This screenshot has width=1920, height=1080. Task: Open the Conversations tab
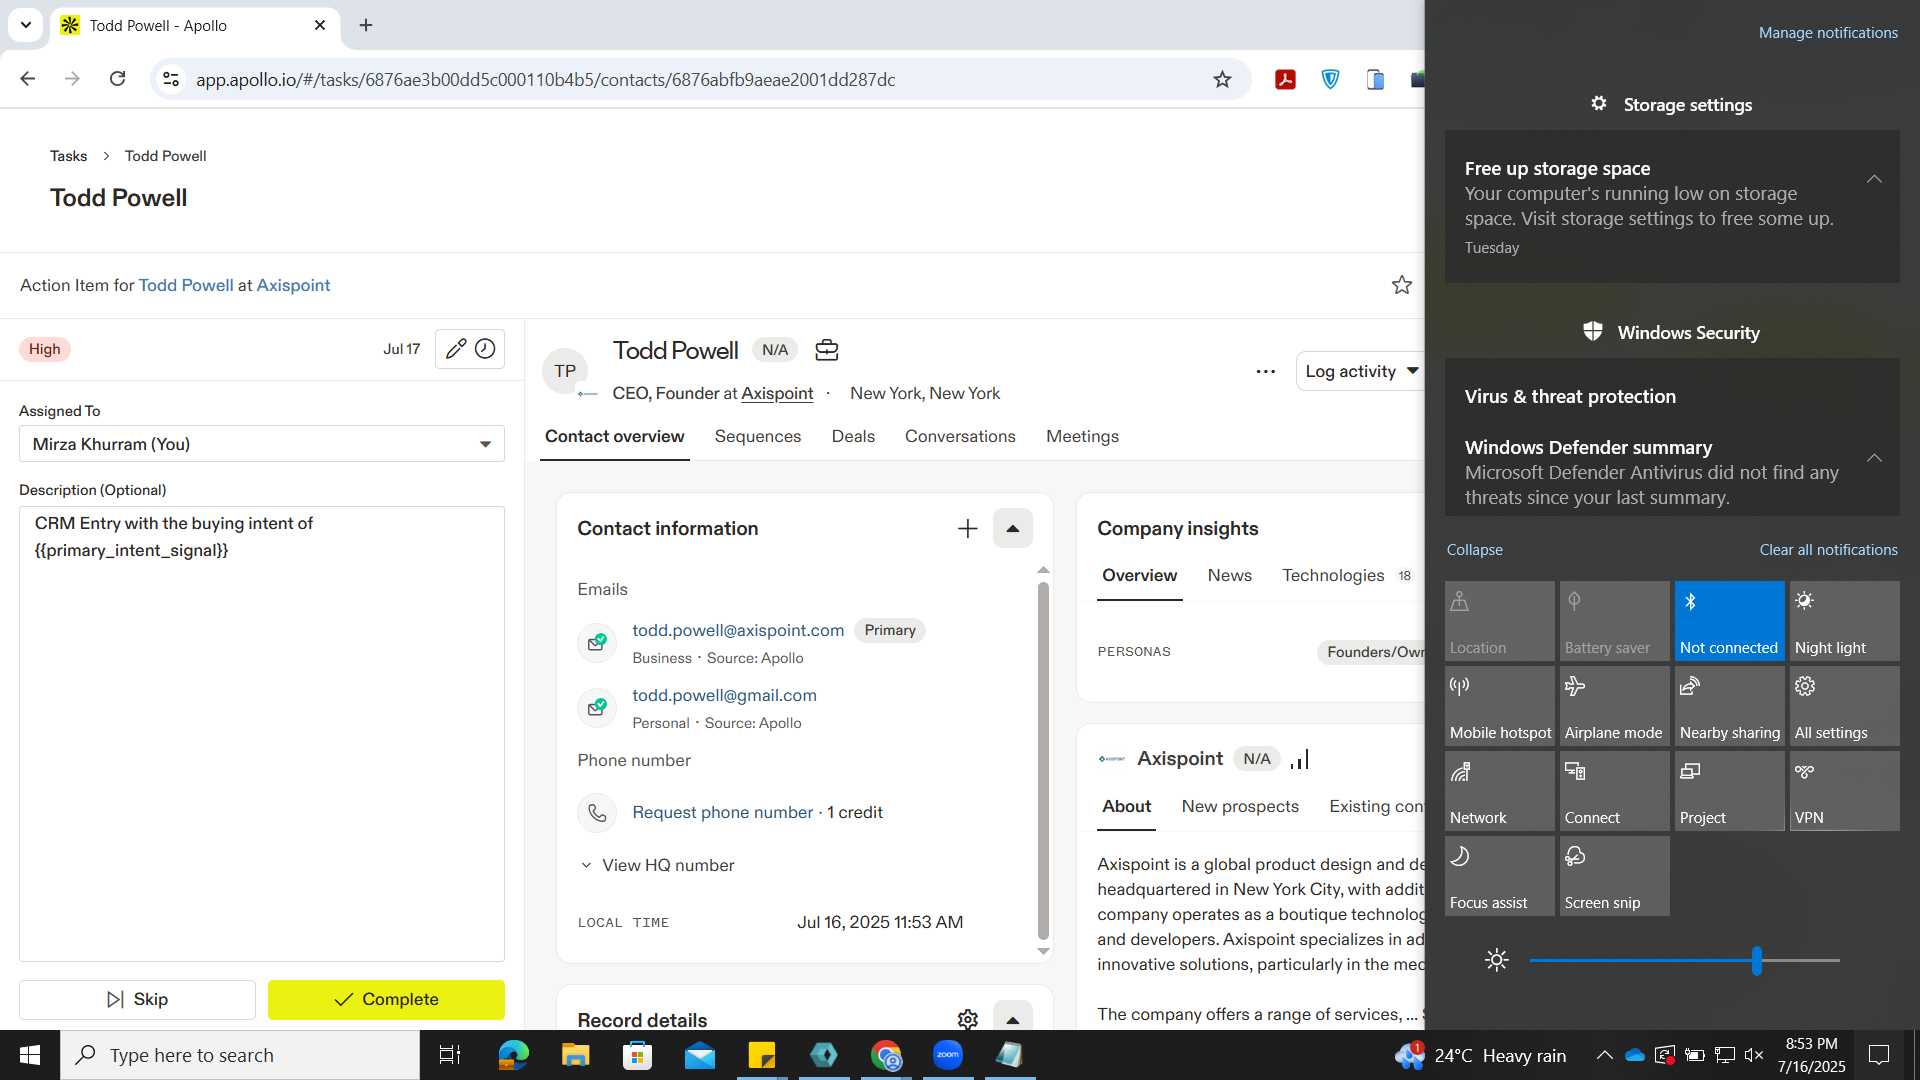click(960, 437)
